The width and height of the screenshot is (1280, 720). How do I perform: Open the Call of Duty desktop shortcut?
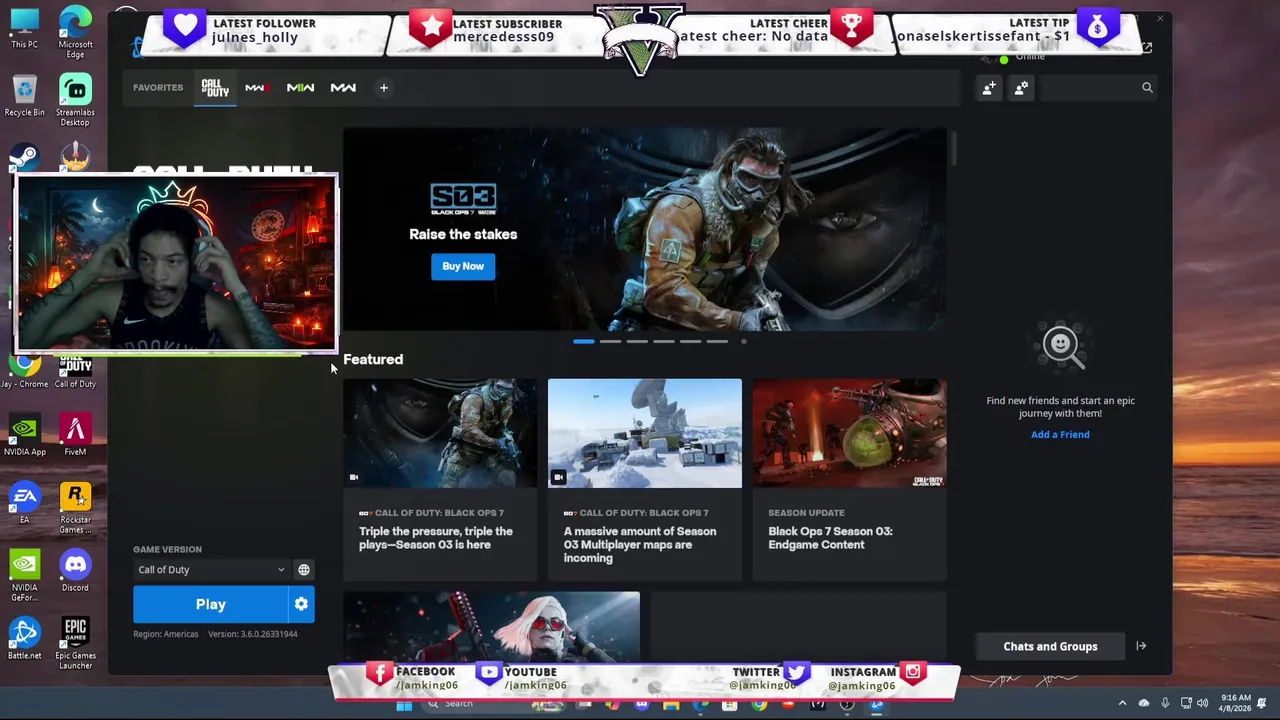[75, 371]
